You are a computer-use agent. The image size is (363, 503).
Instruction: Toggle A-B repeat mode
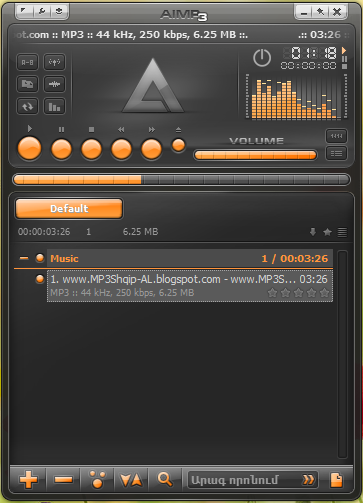tap(27, 62)
